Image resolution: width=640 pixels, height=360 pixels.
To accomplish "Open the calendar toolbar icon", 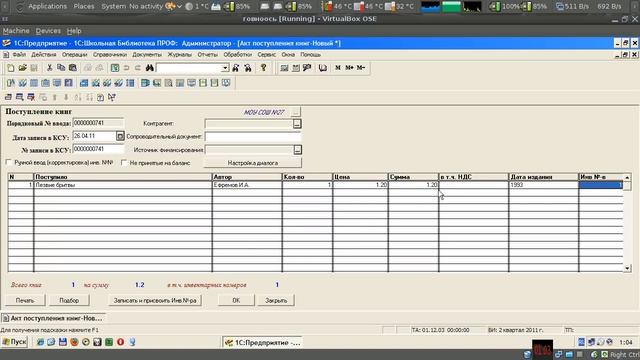I will 296,68.
